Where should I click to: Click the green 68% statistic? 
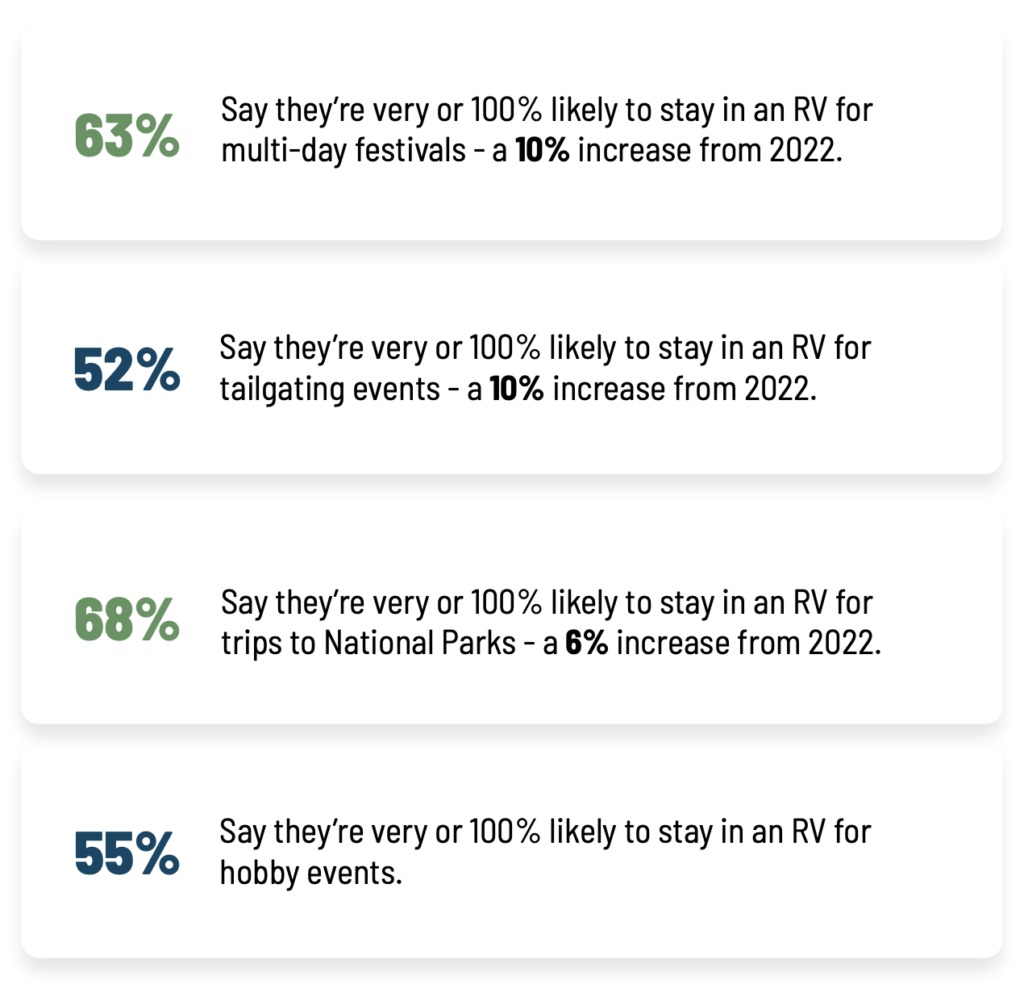coord(127,619)
